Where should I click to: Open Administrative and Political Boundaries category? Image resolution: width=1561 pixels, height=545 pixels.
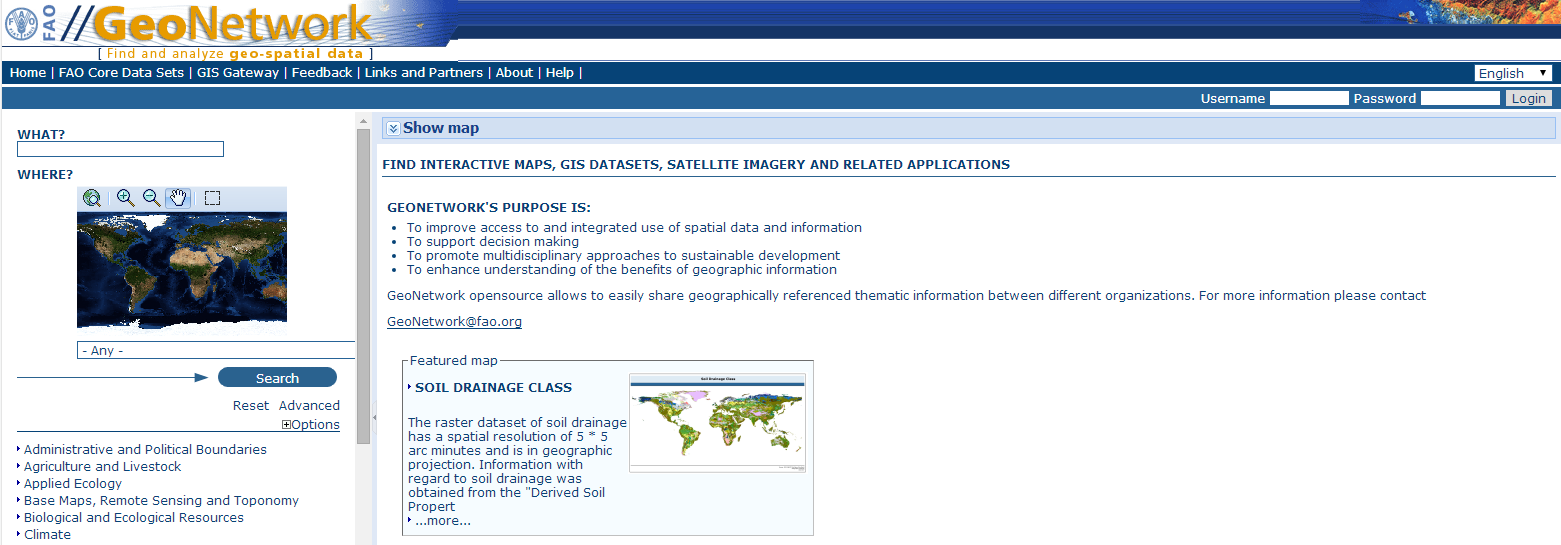coord(145,450)
